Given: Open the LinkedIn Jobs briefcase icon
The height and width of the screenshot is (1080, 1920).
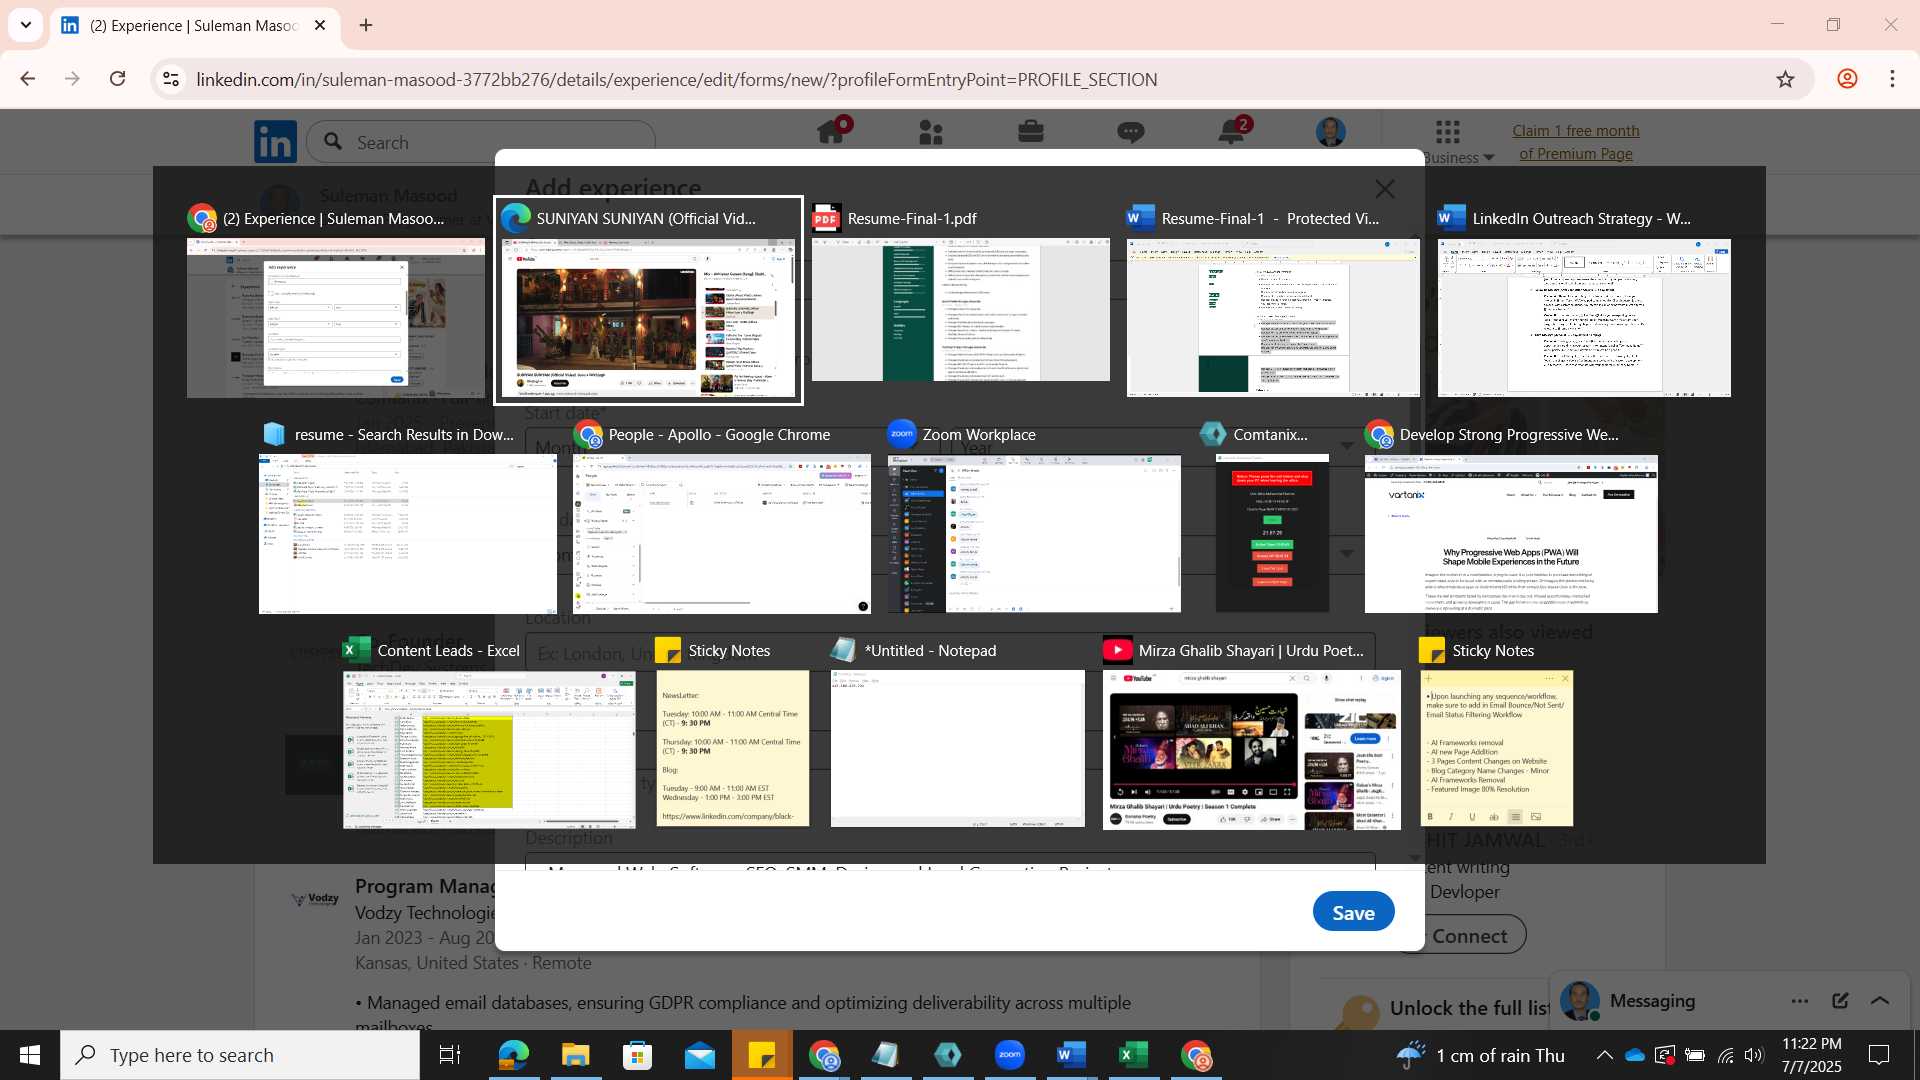Looking at the screenshot, I should [x=1031, y=131].
